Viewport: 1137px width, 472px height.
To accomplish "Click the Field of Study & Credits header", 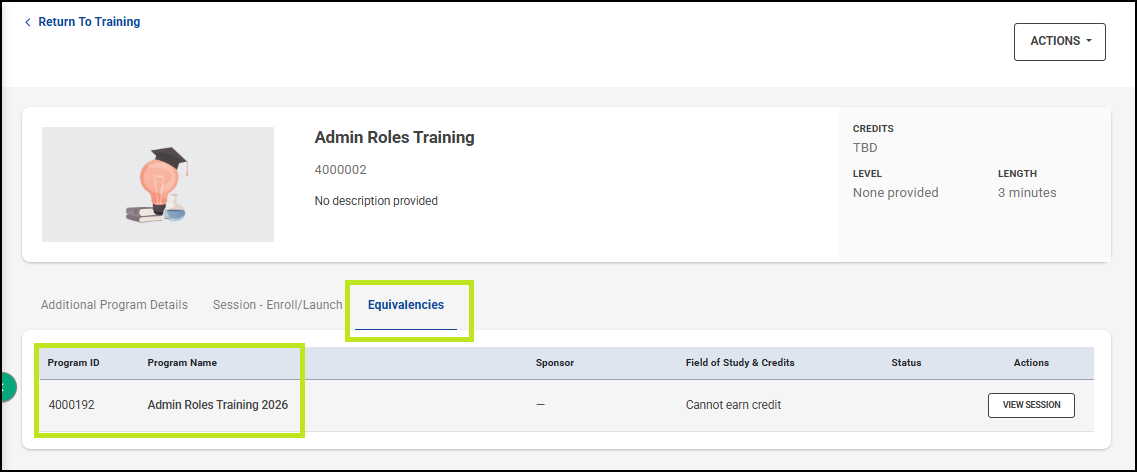I will pos(740,363).
